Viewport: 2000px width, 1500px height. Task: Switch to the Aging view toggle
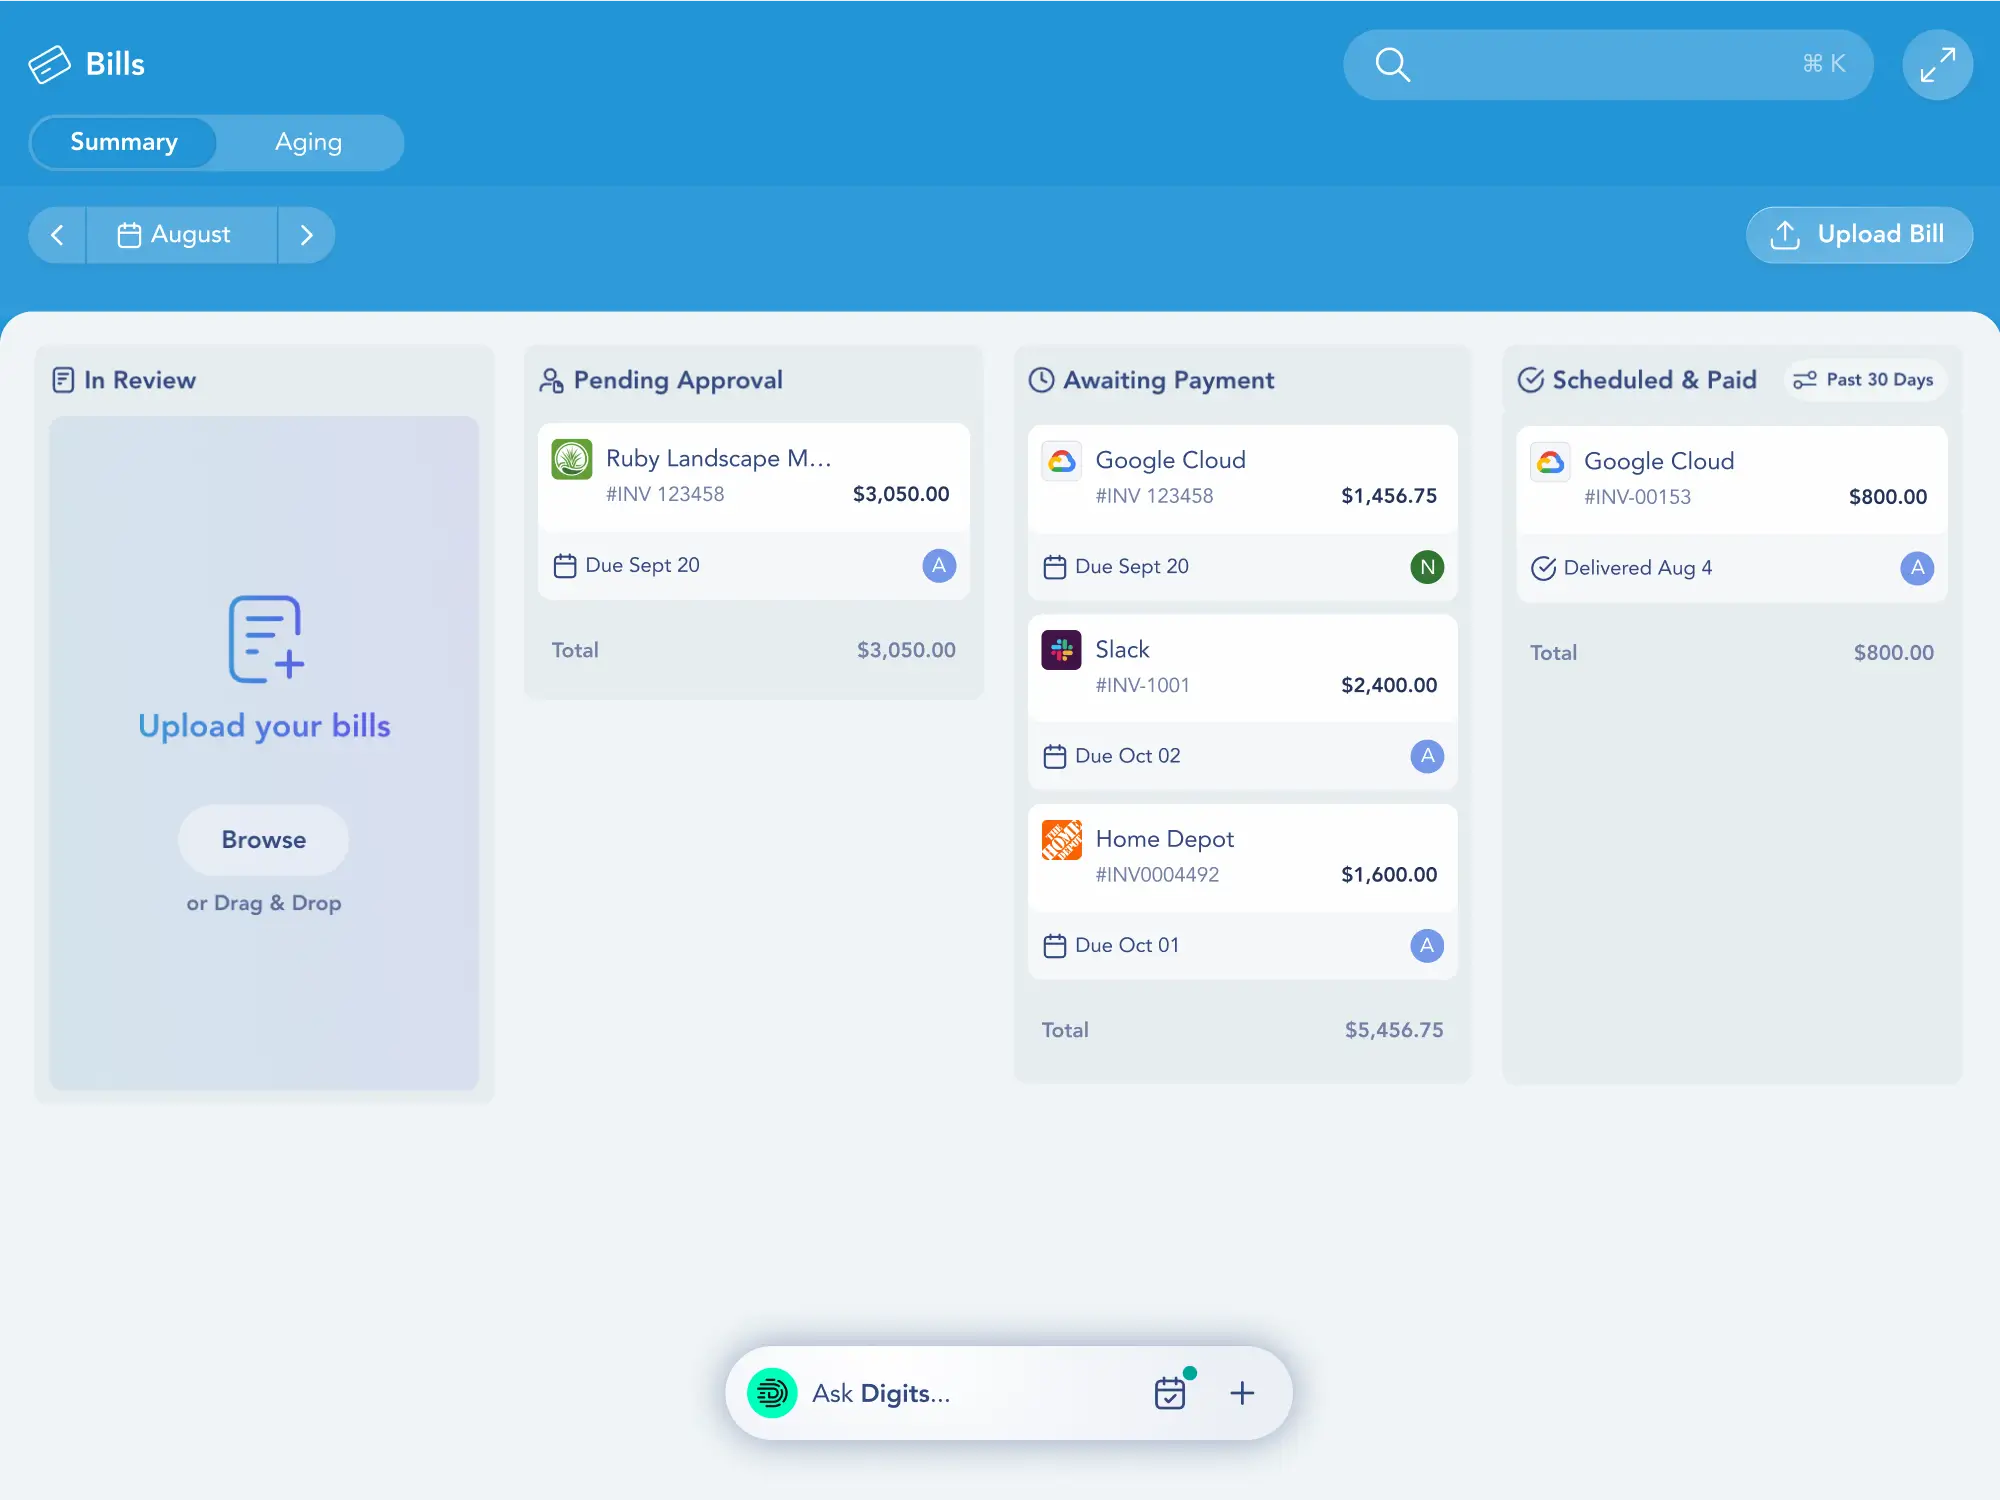[308, 142]
